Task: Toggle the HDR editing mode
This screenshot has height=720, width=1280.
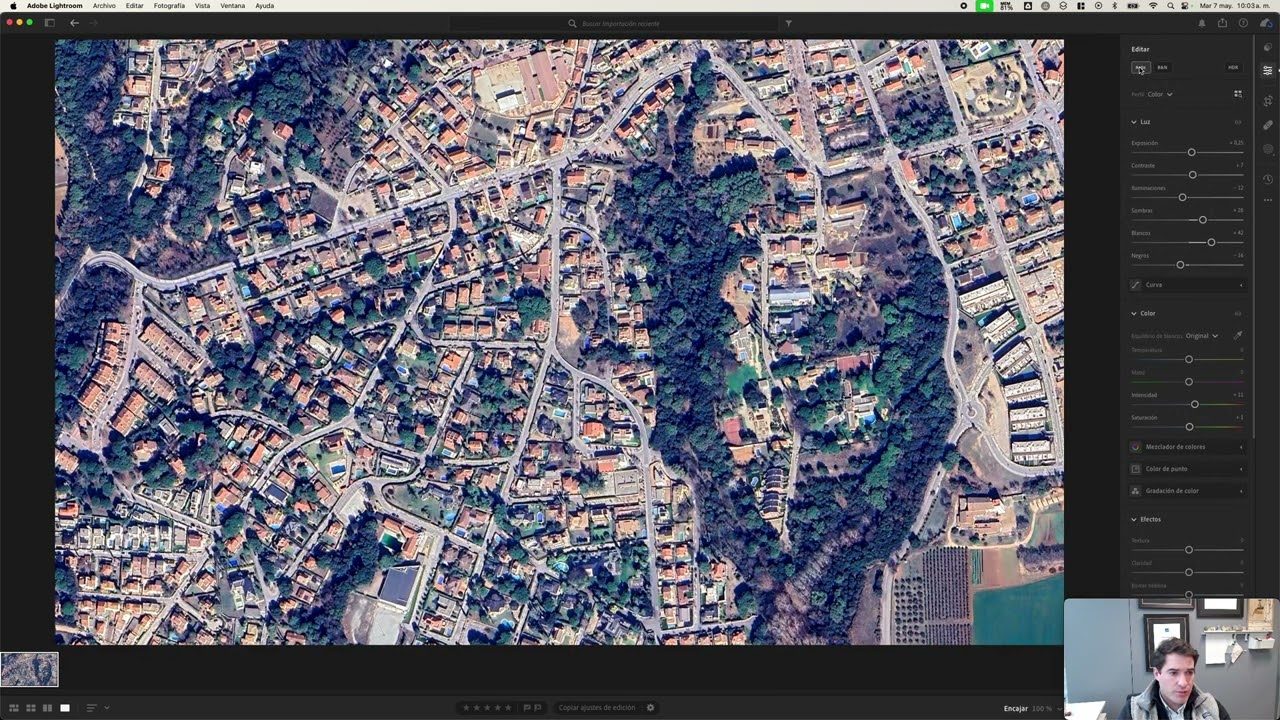Action: pyautogui.click(x=1233, y=67)
